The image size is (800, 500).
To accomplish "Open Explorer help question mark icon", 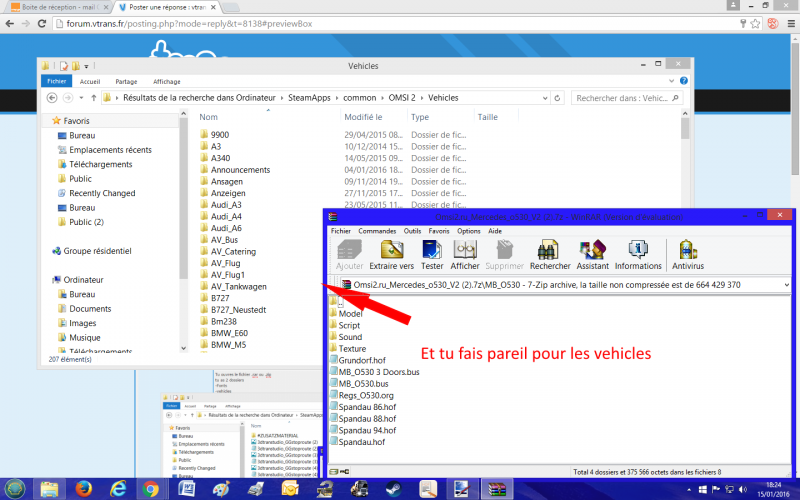I will point(684,81).
